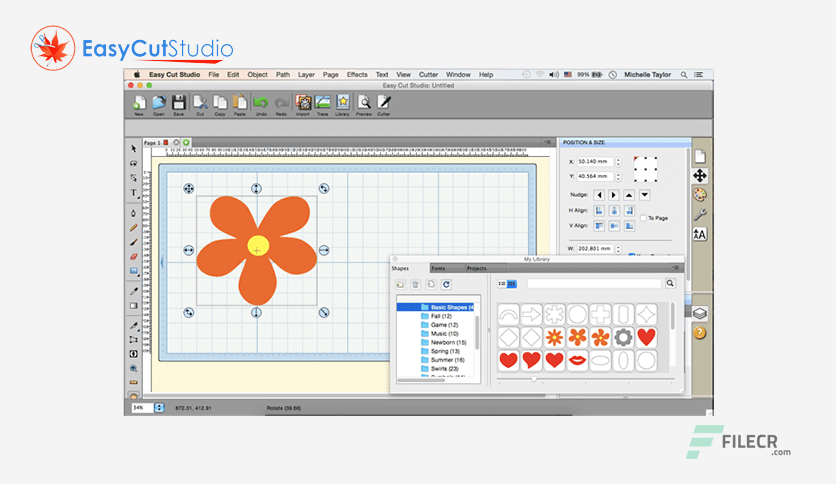
Task: Nudge the object up
Action: click(x=629, y=195)
